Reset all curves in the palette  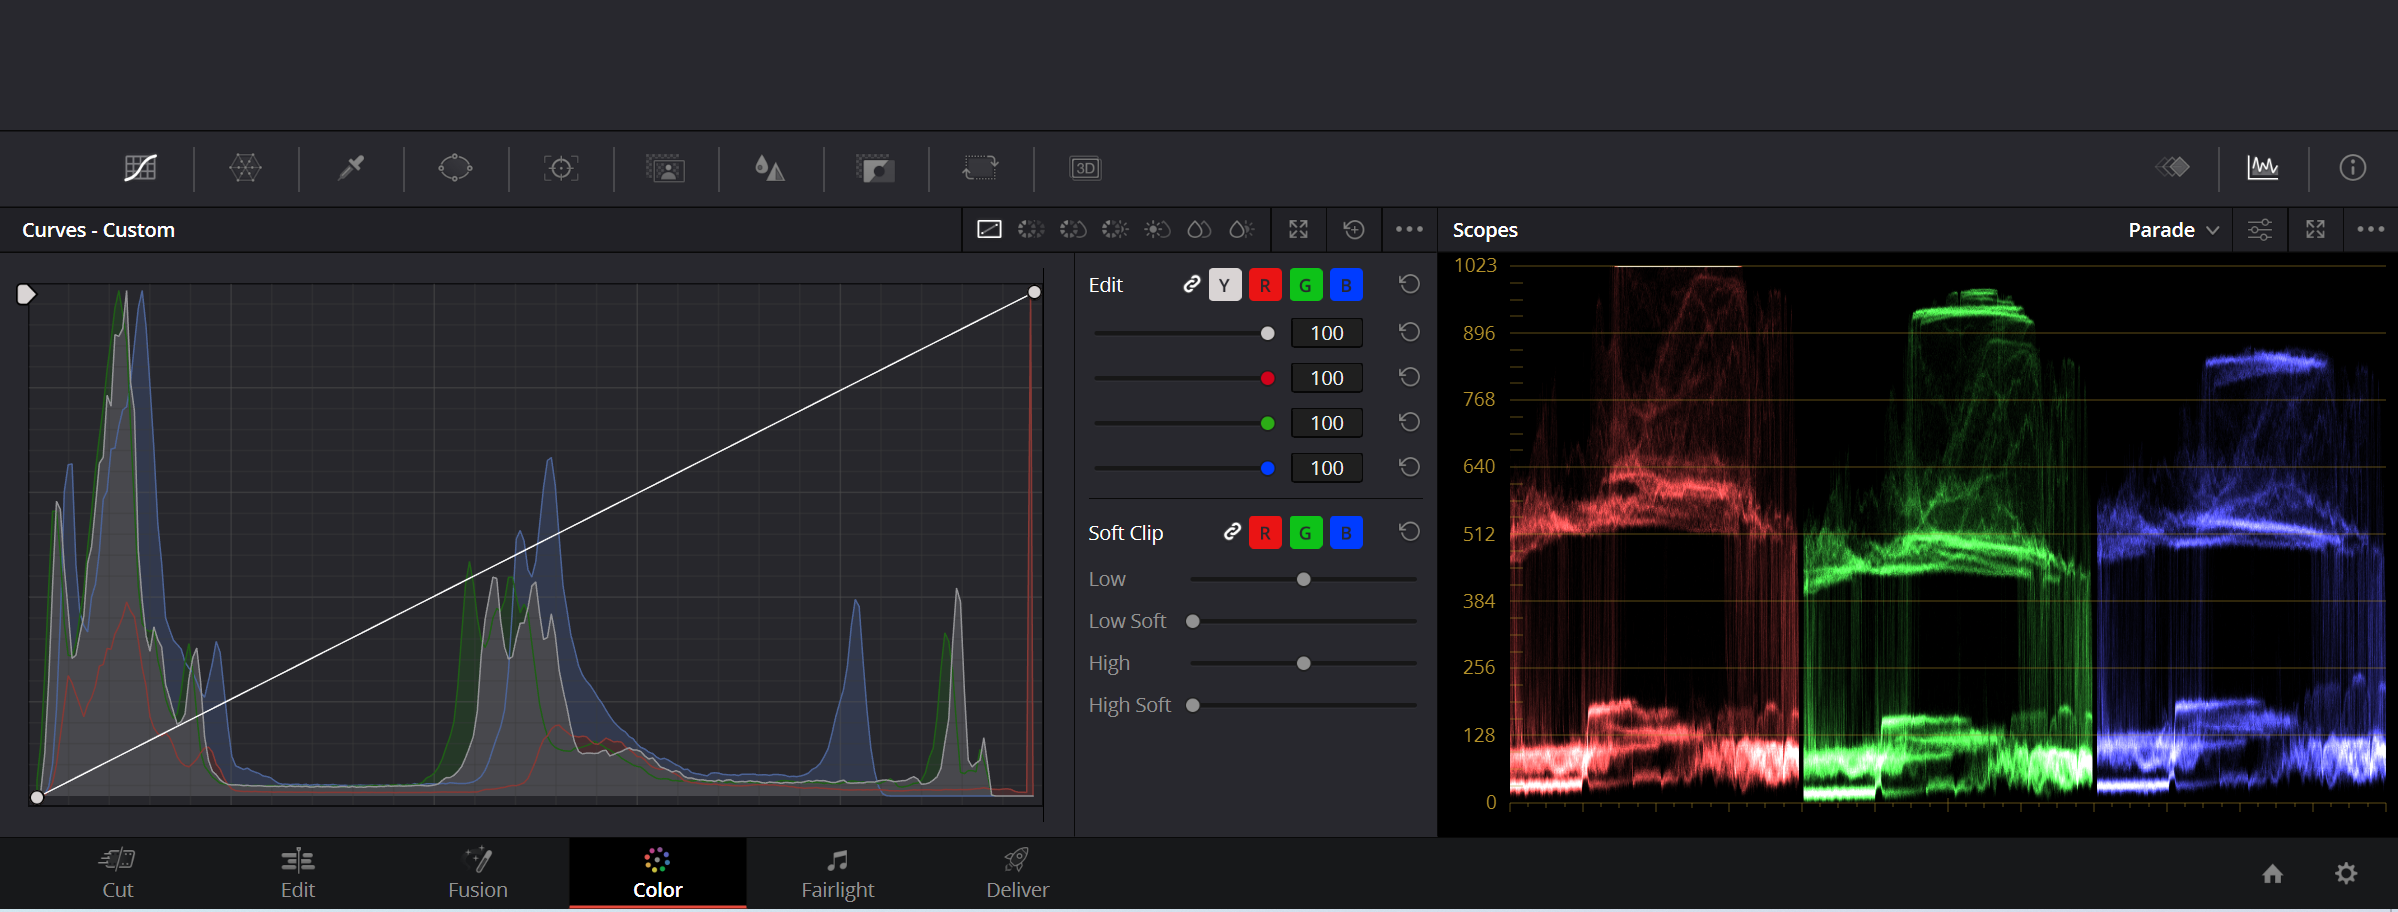click(1354, 230)
